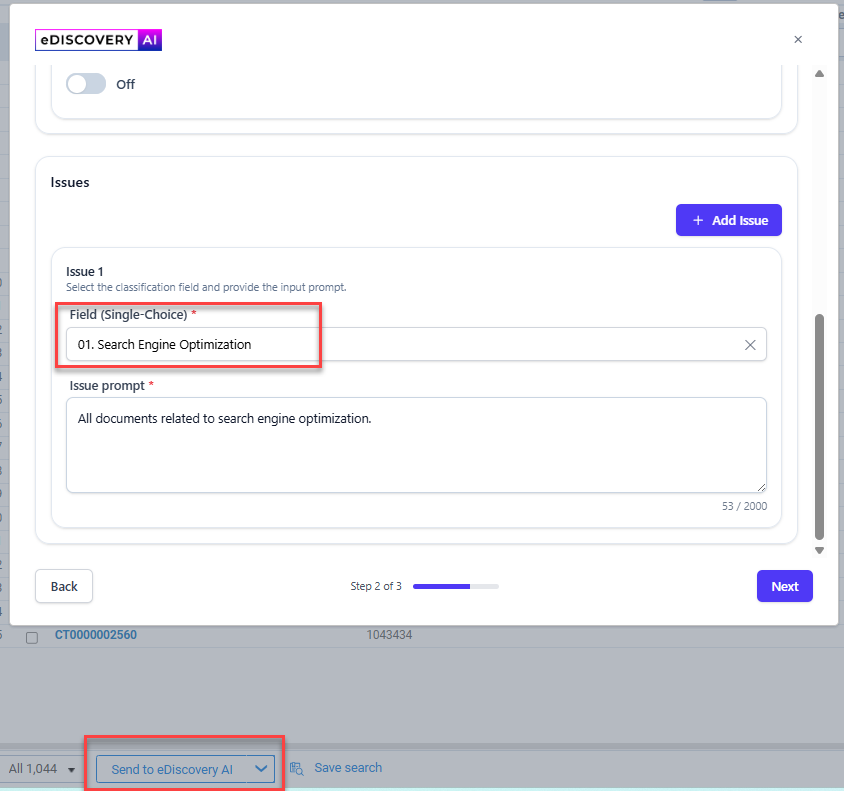Click the Save search text link

[348, 768]
